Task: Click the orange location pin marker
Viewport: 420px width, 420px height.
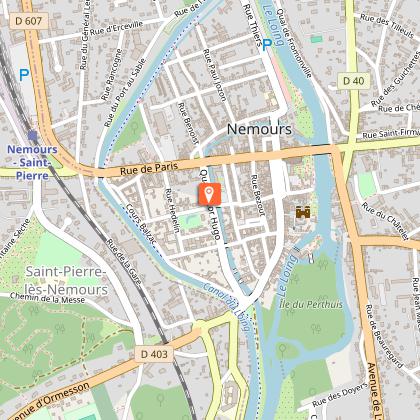Action: tap(210, 194)
